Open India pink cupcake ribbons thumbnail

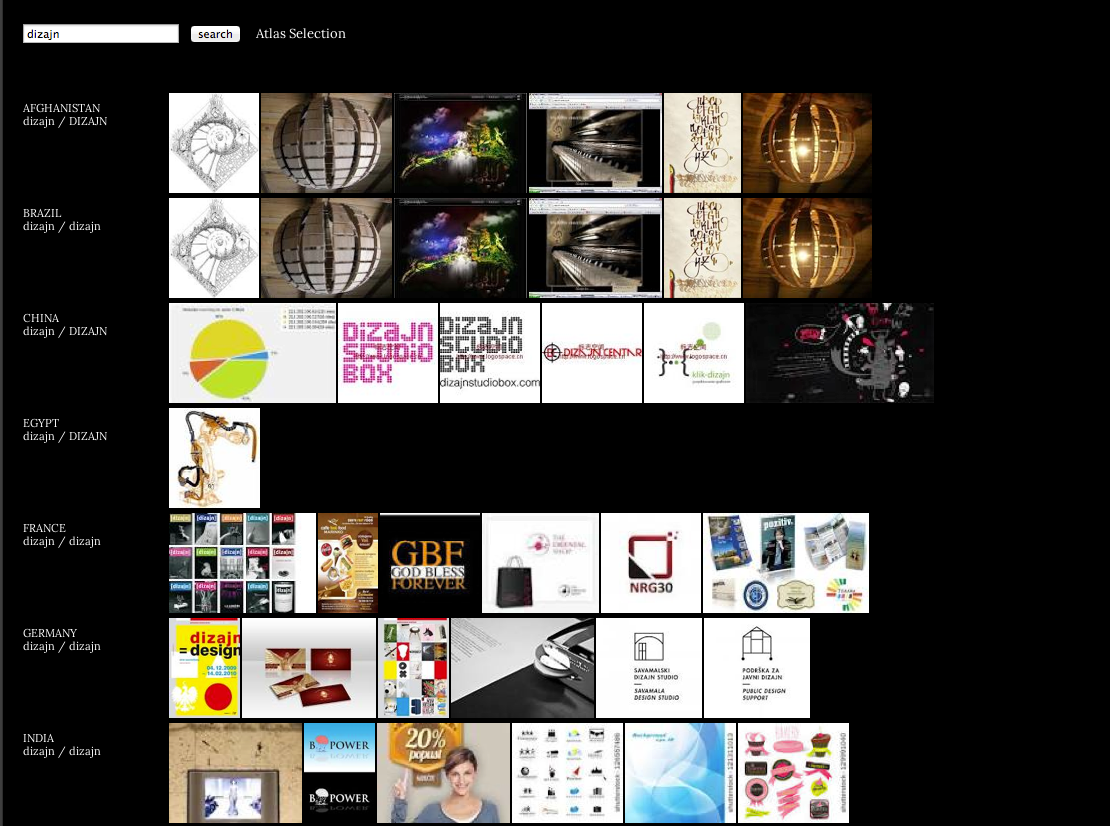pyautogui.click(x=793, y=773)
